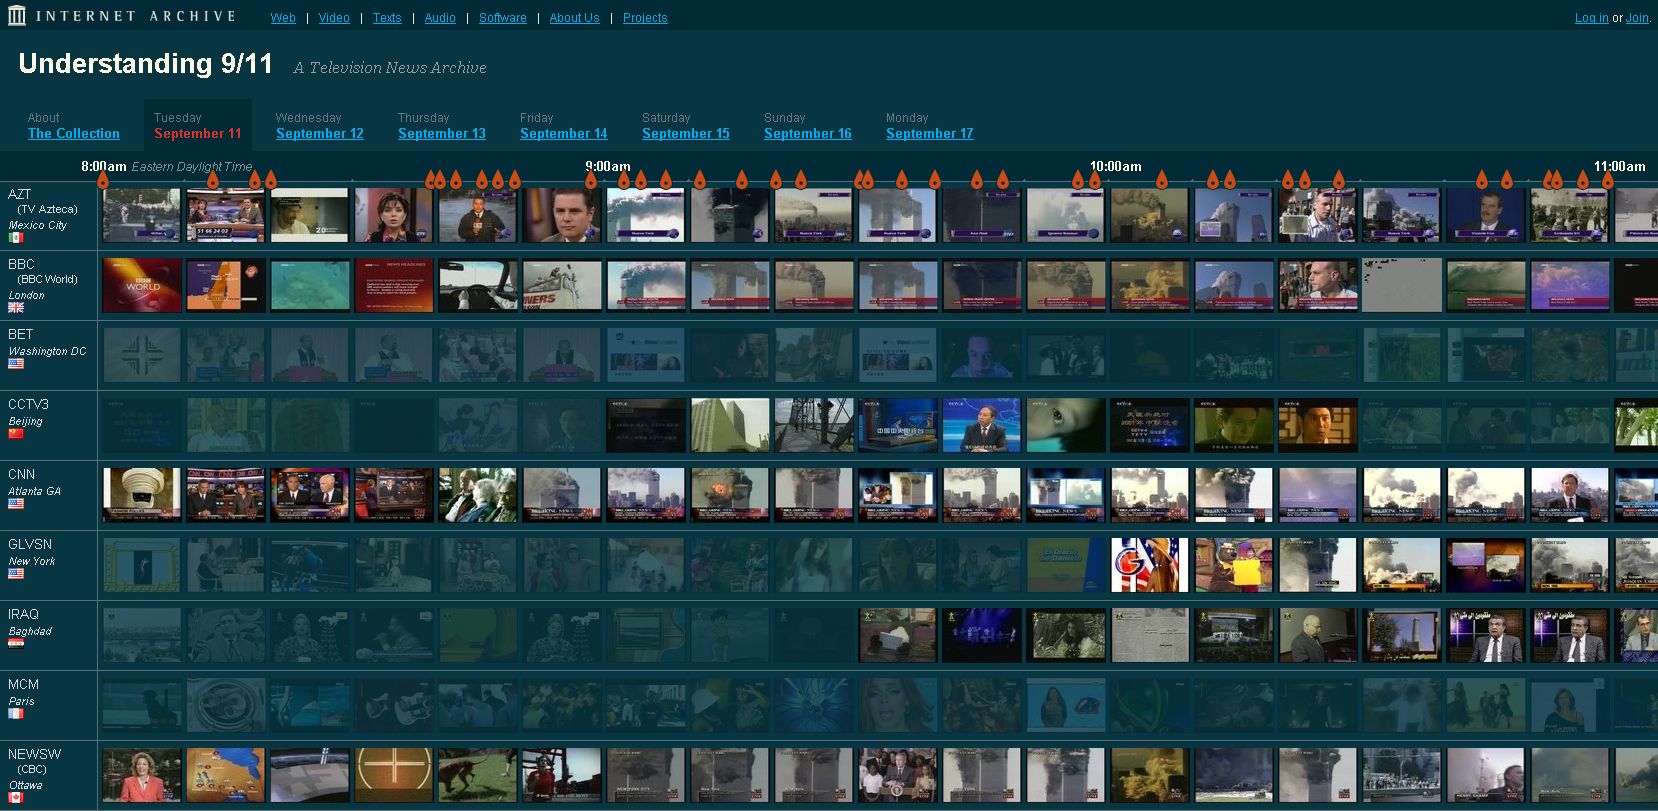
Task: Go to the Friday September 14 tab
Action: click(x=563, y=134)
